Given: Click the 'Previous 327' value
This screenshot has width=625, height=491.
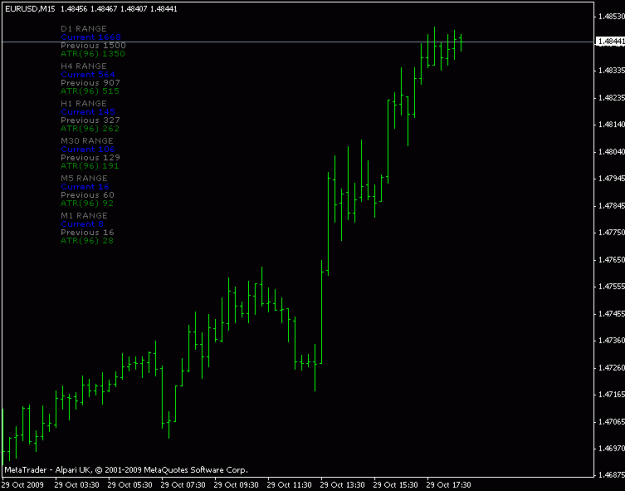Looking at the screenshot, I should coord(90,120).
